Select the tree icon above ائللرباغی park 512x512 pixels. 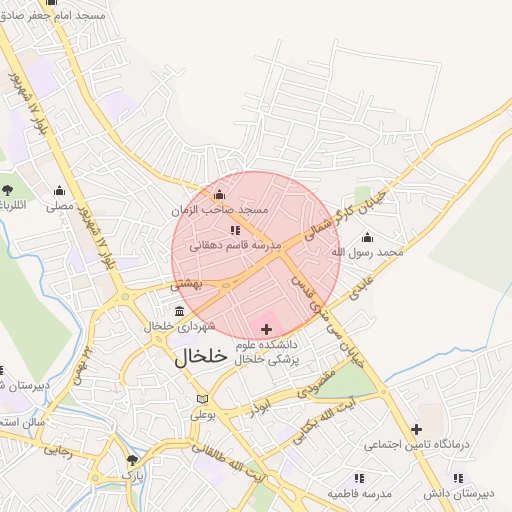(x=7, y=191)
